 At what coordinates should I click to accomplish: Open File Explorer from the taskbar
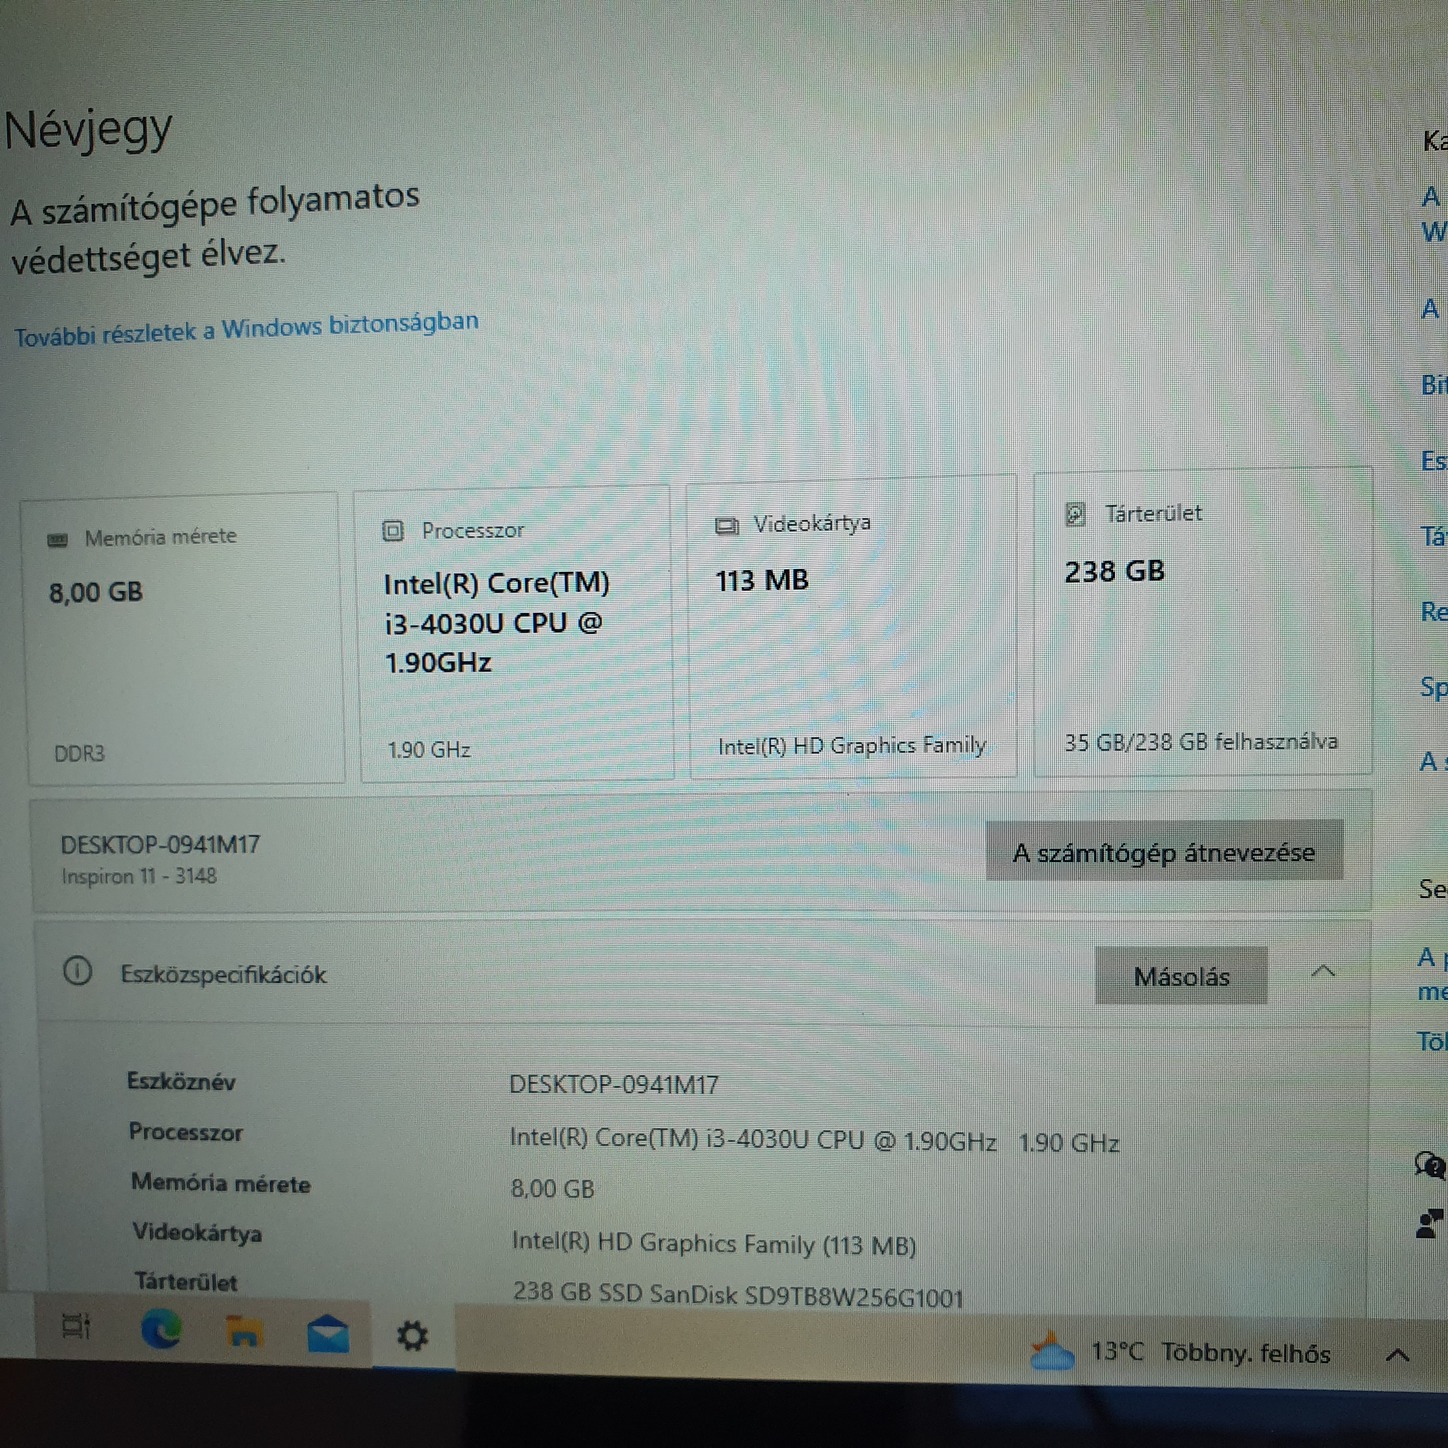(244, 1332)
